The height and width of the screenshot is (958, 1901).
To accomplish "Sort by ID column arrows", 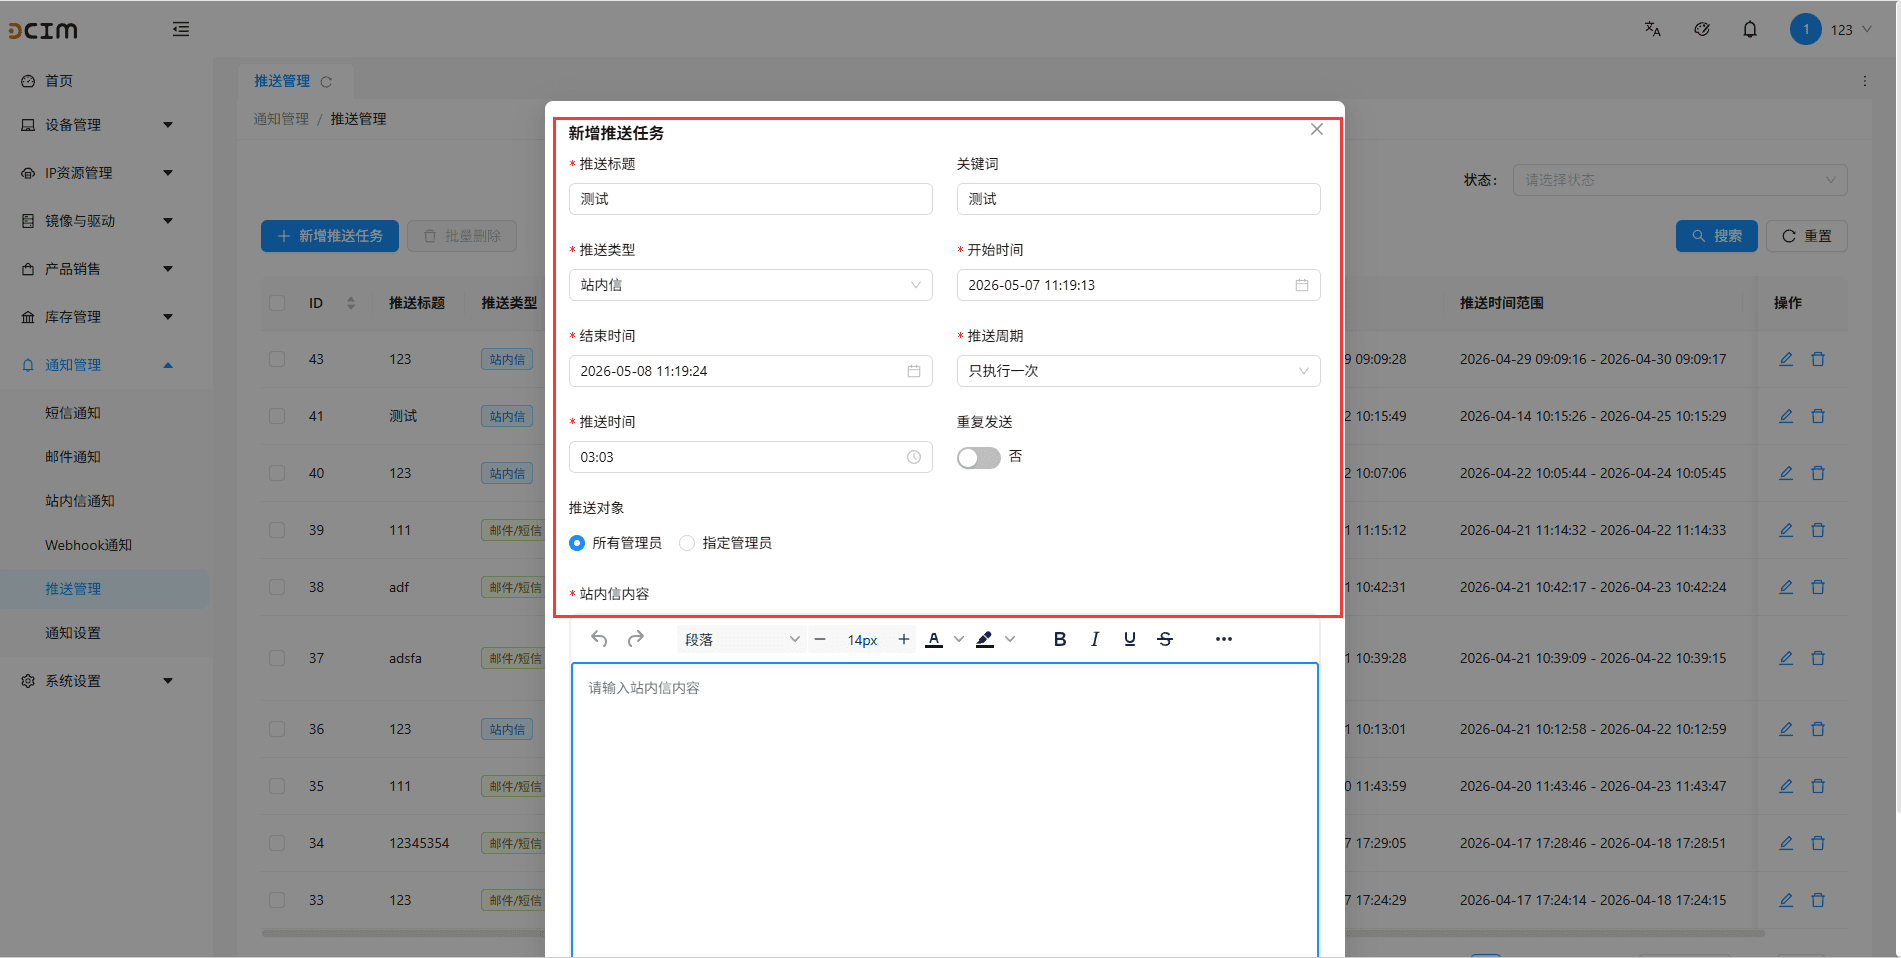I will 351,303.
